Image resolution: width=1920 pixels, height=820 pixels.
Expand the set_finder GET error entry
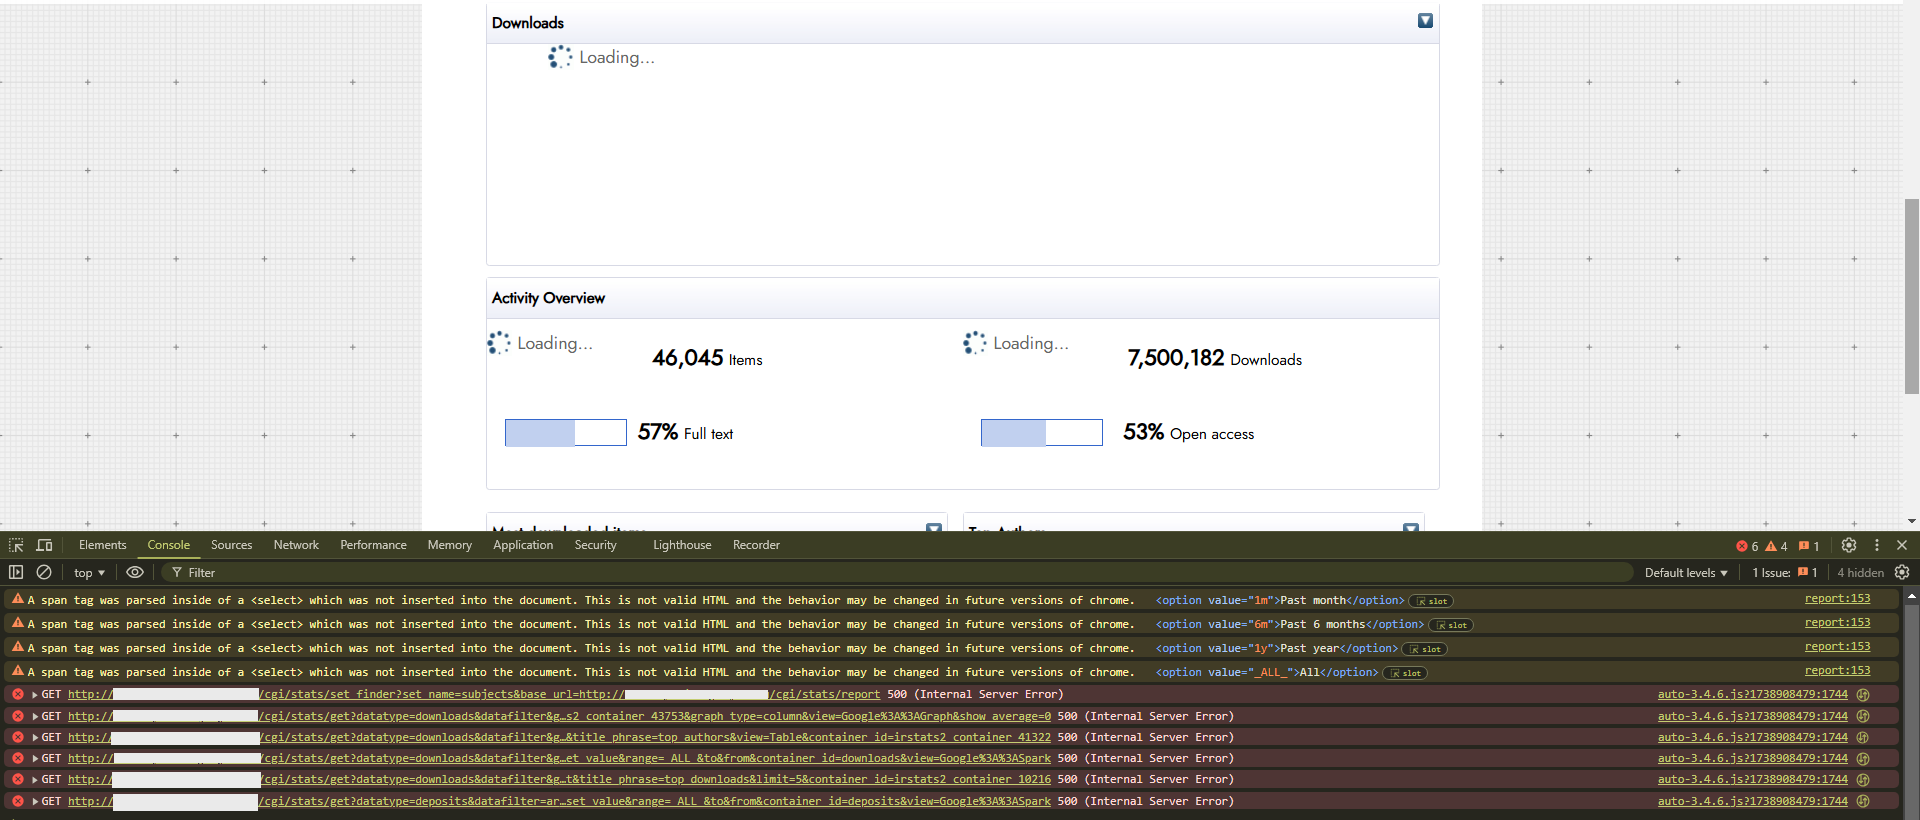pyautogui.click(x=35, y=694)
